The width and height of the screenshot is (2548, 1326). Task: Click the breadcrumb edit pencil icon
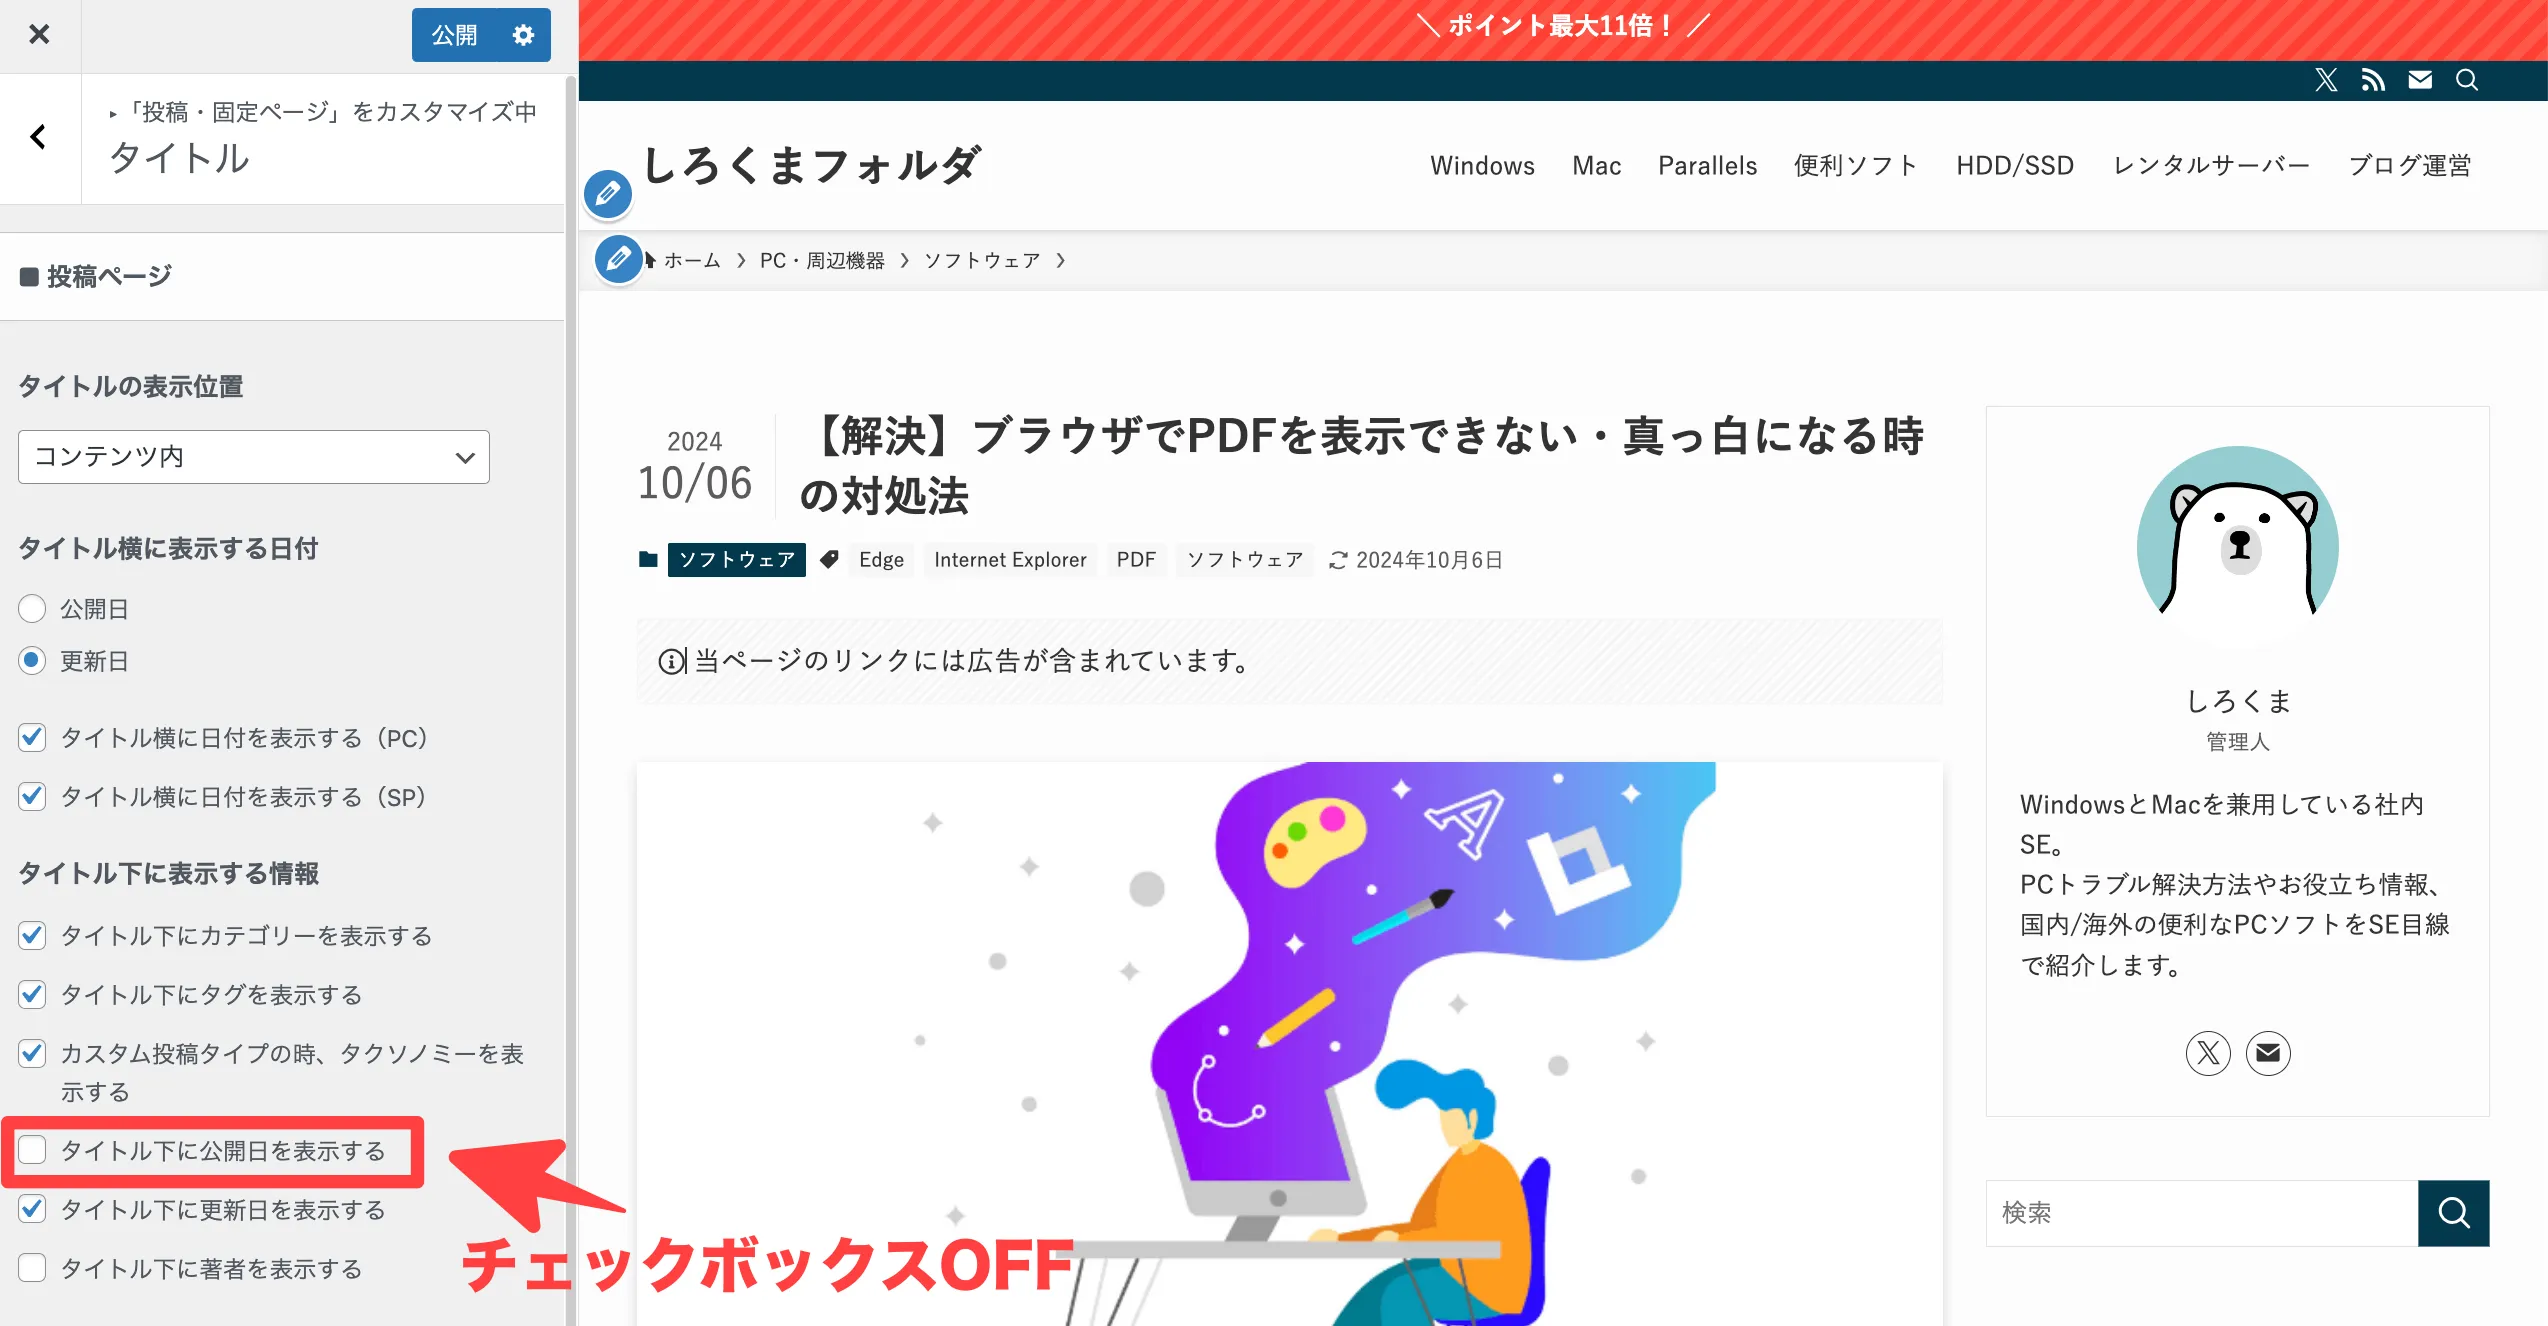(x=617, y=258)
